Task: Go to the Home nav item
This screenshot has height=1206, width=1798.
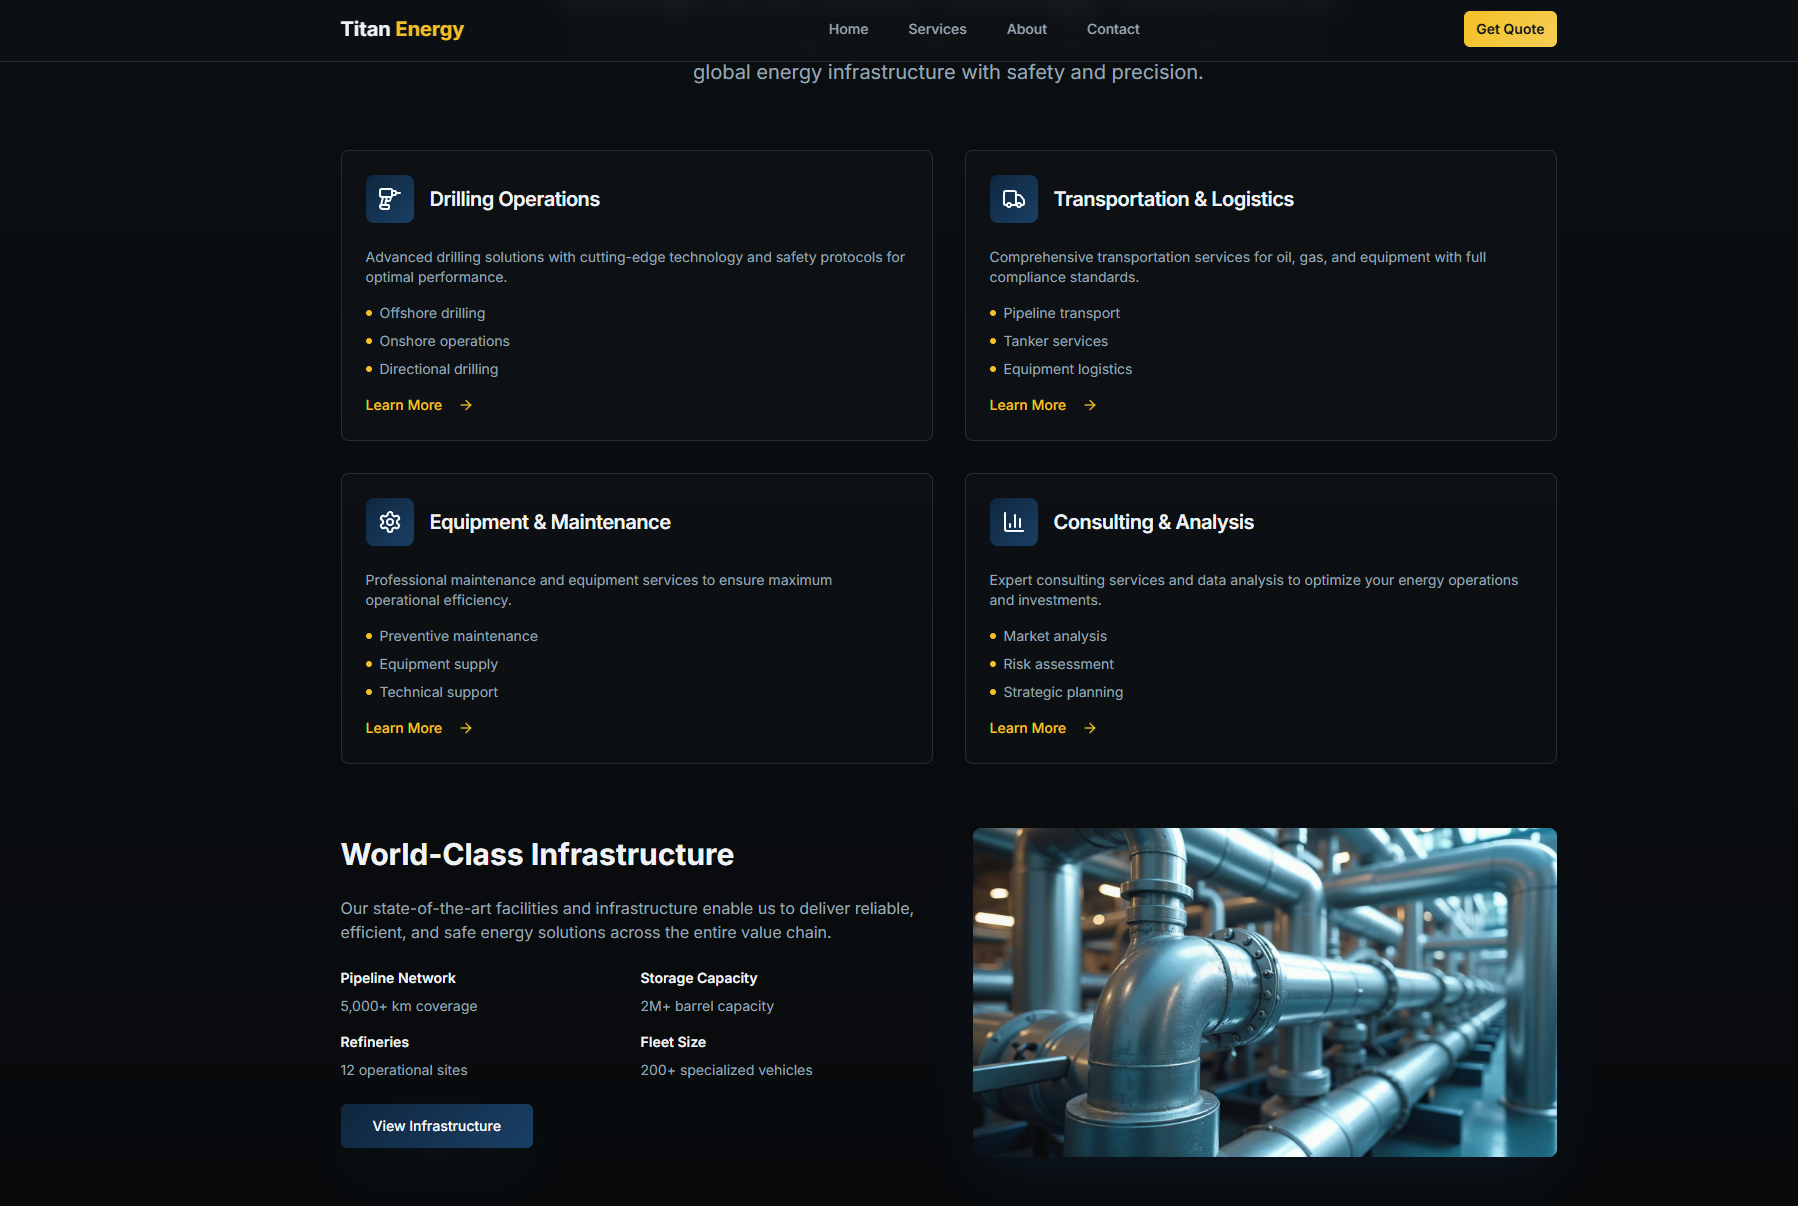Action: (848, 29)
